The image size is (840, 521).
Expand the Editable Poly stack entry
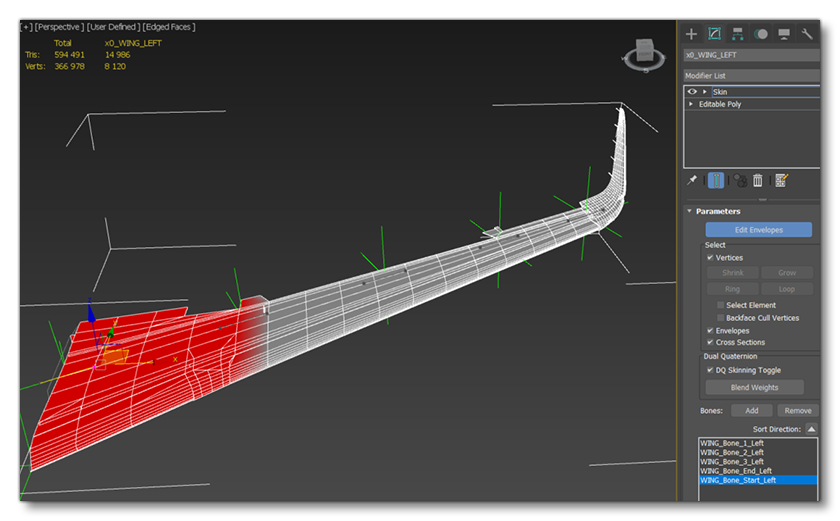(x=691, y=104)
